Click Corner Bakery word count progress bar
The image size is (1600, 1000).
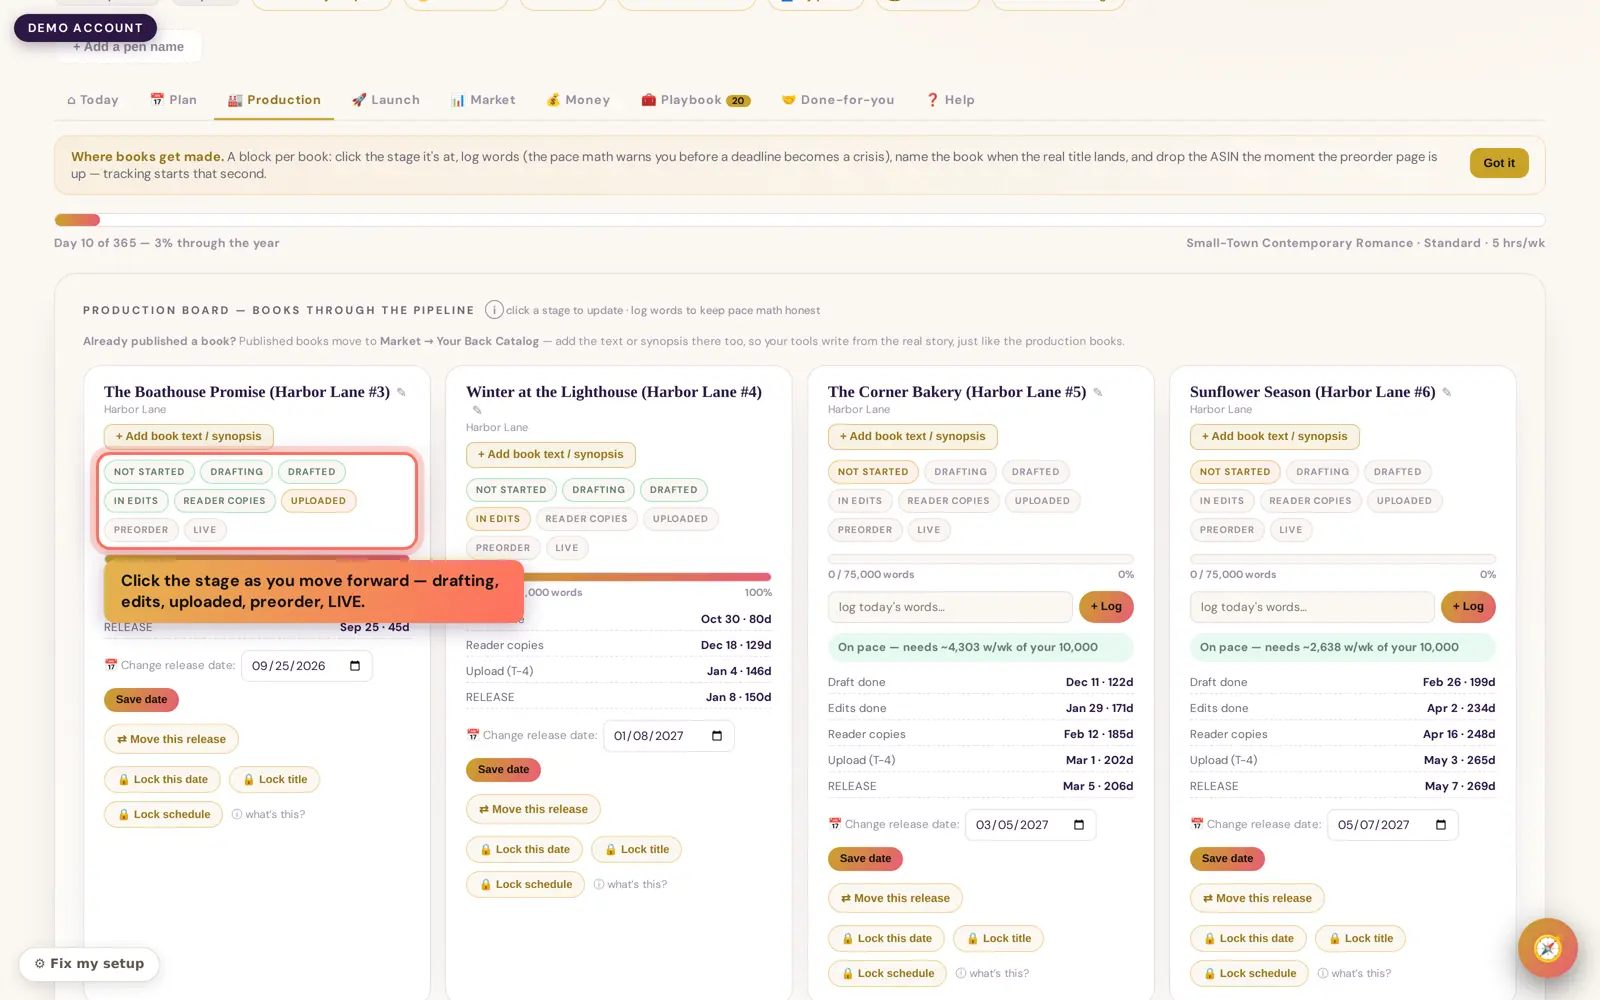point(981,558)
